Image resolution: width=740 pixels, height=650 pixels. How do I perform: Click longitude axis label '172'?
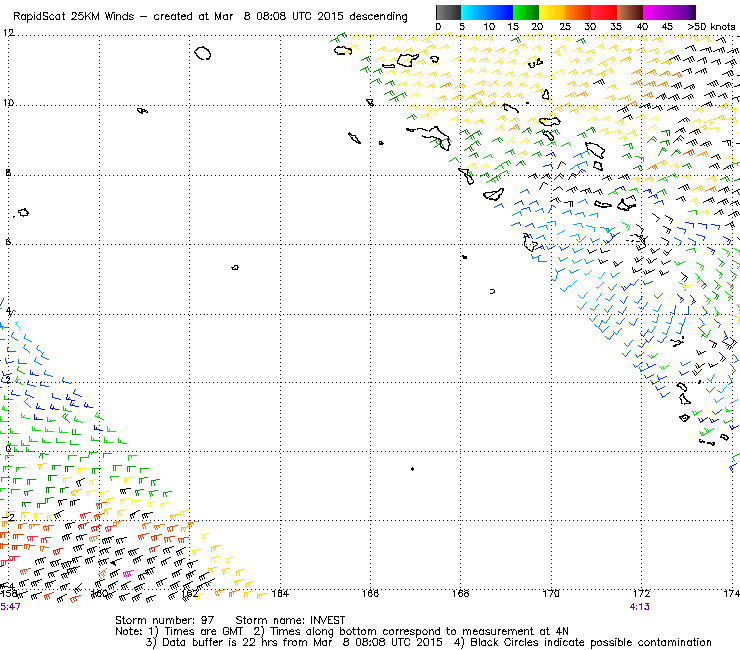point(641,593)
